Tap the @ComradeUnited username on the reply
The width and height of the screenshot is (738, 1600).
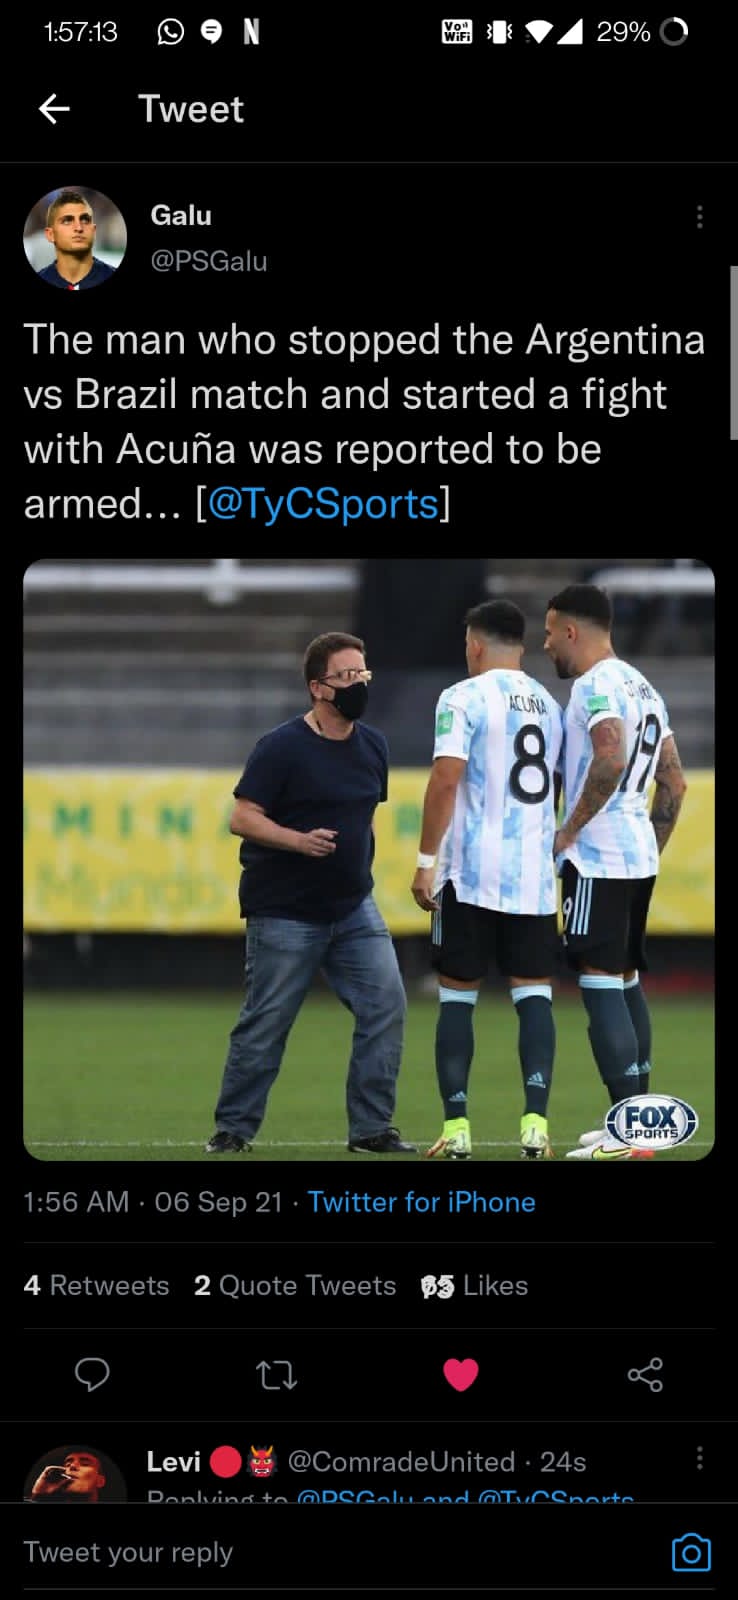(401, 1462)
